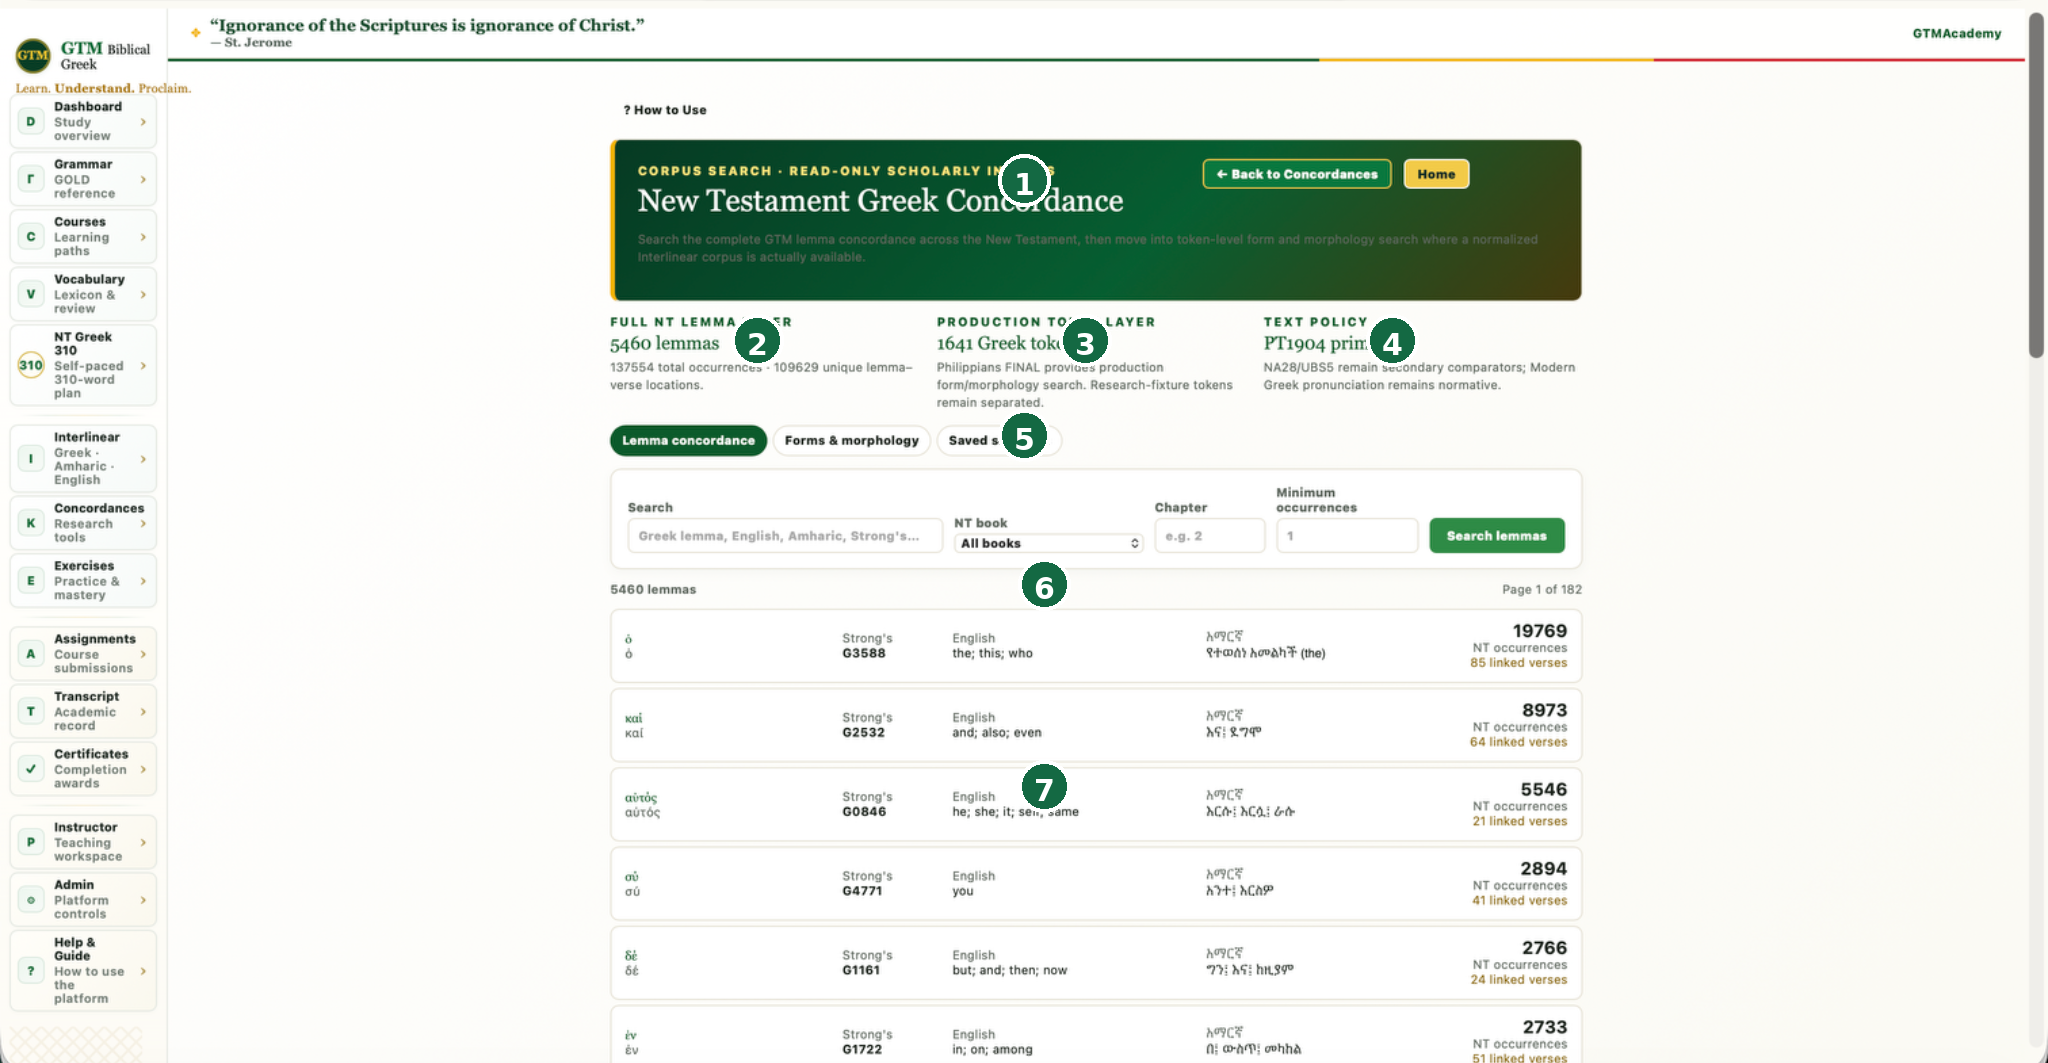Focus the Minimum occurrences field
The height and width of the screenshot is (1063, 2048).
pos(1346,536)
